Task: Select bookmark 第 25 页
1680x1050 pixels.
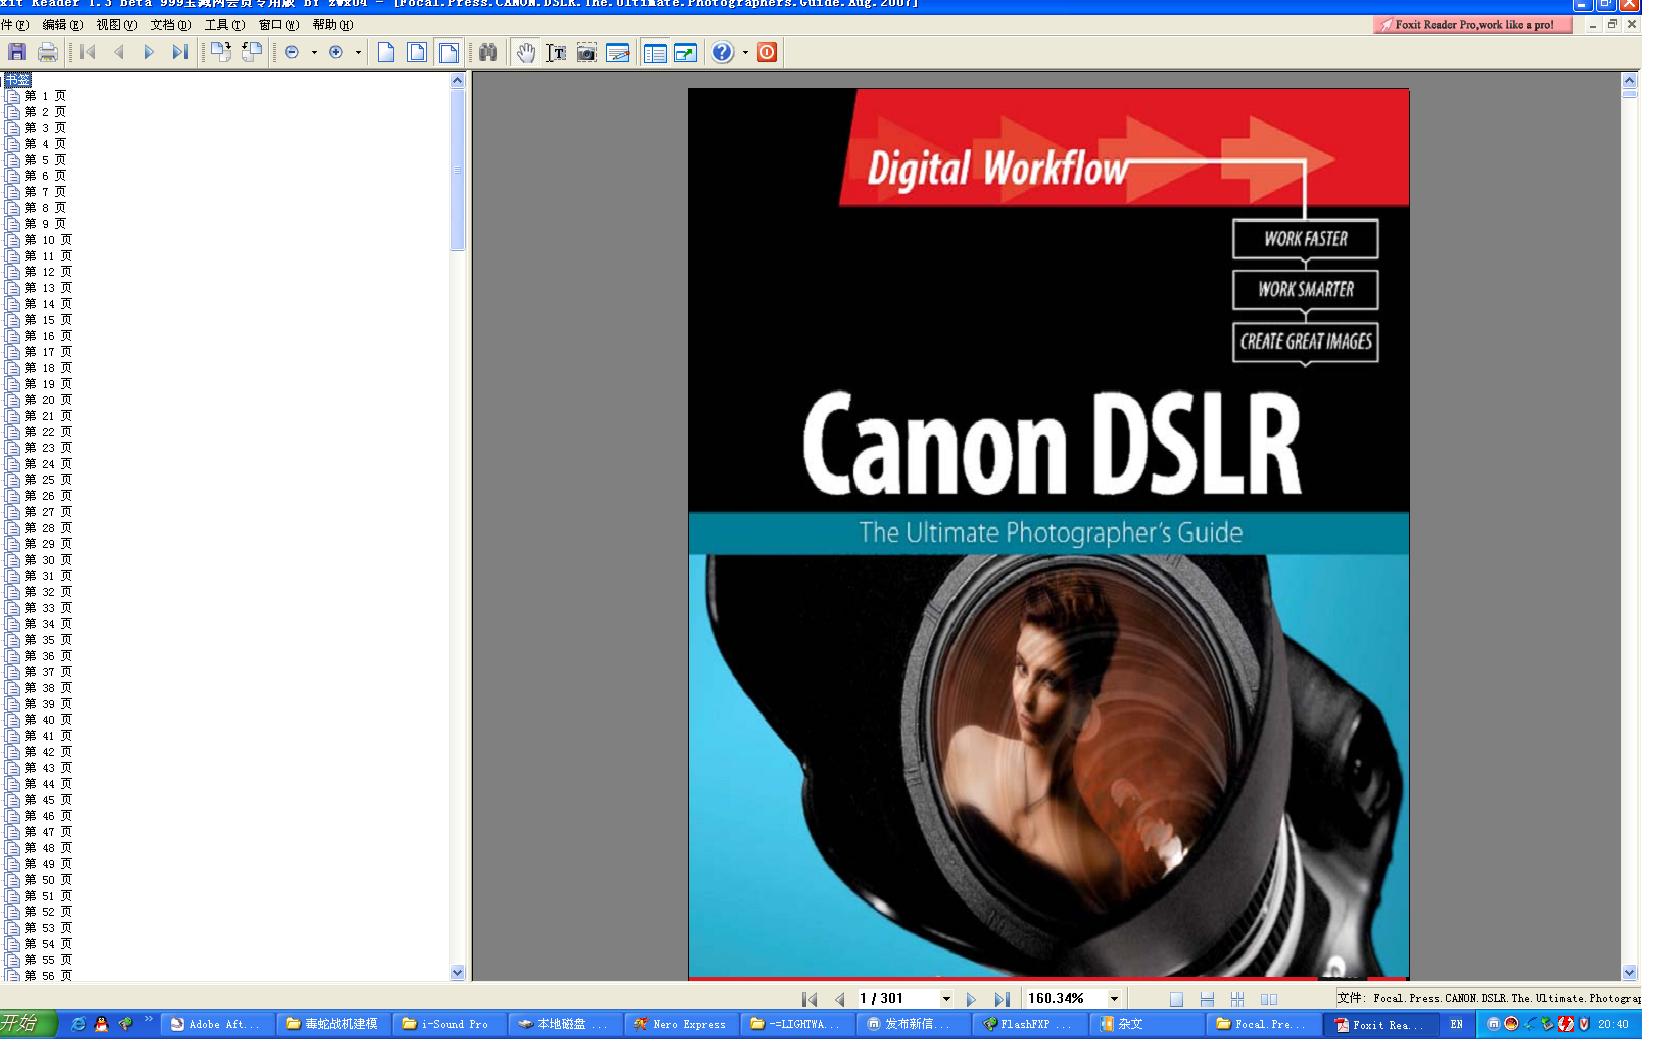Action: (x=48, y=480)
